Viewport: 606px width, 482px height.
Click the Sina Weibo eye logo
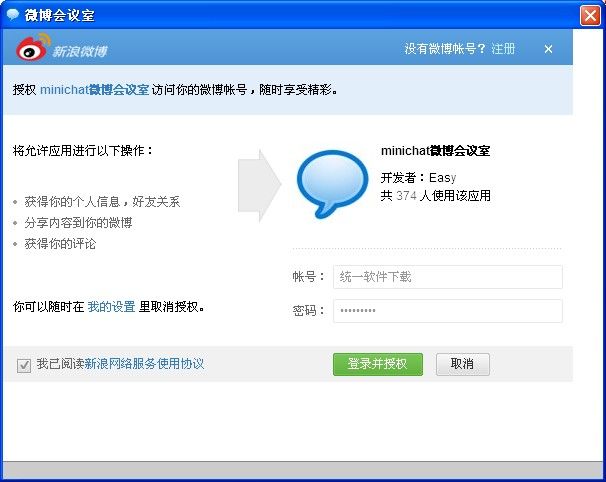coord(32,48)
